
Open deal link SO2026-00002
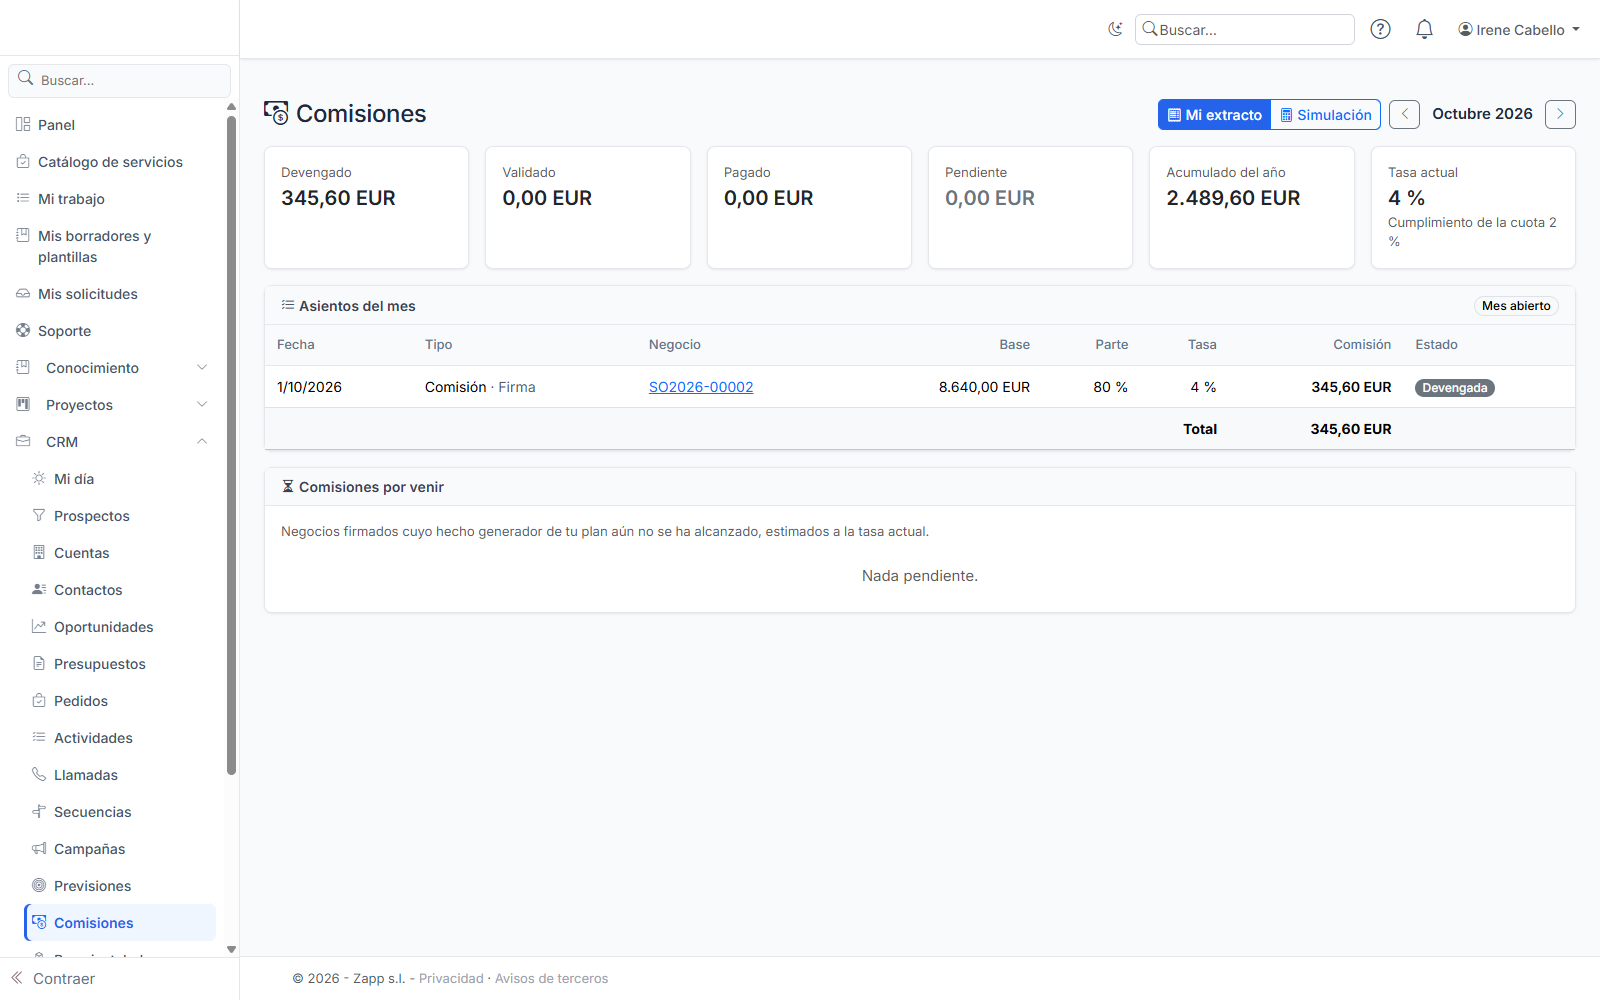point(701,387)
